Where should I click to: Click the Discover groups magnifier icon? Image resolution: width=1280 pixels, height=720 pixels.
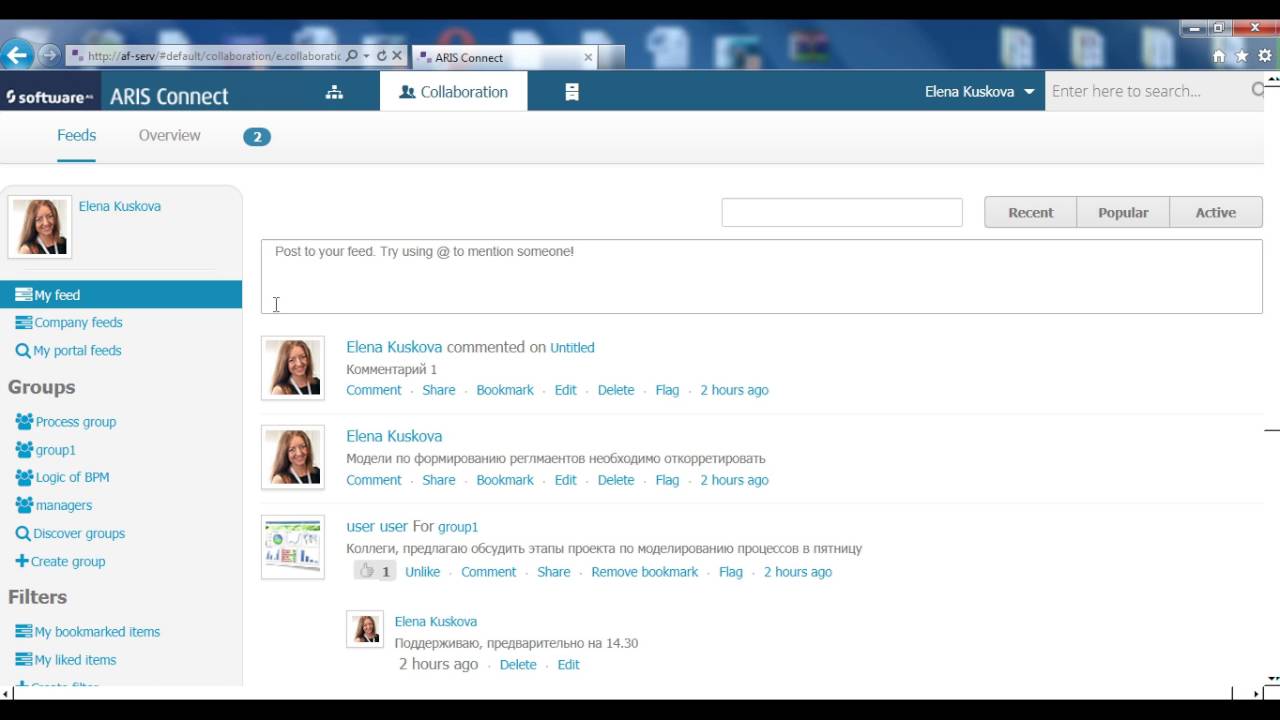23,534
